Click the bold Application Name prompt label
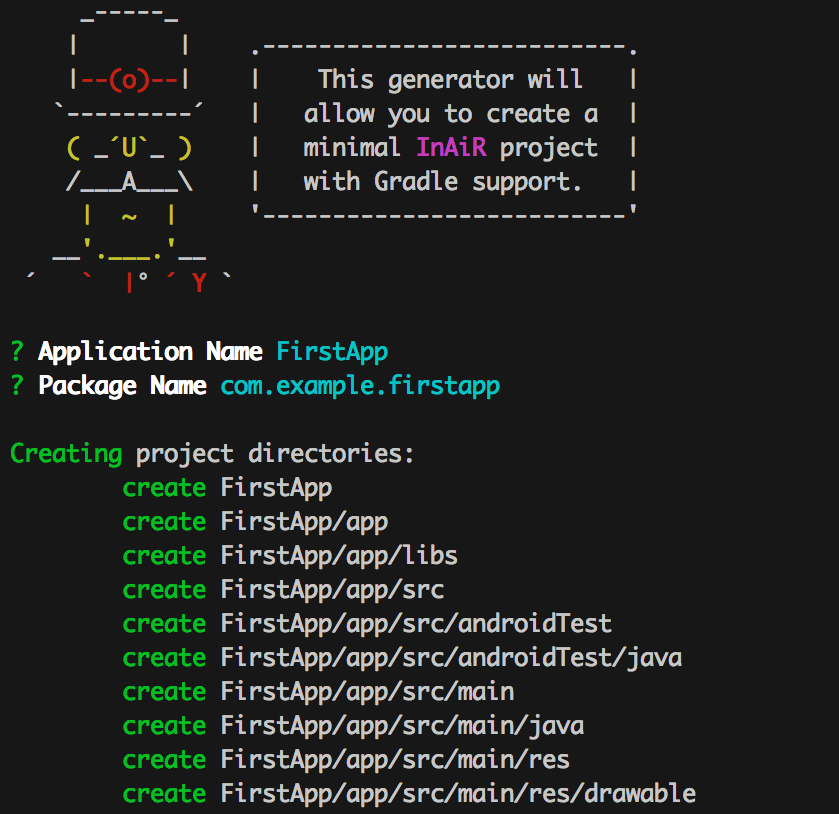839x814 pixels. click(151, 352)
